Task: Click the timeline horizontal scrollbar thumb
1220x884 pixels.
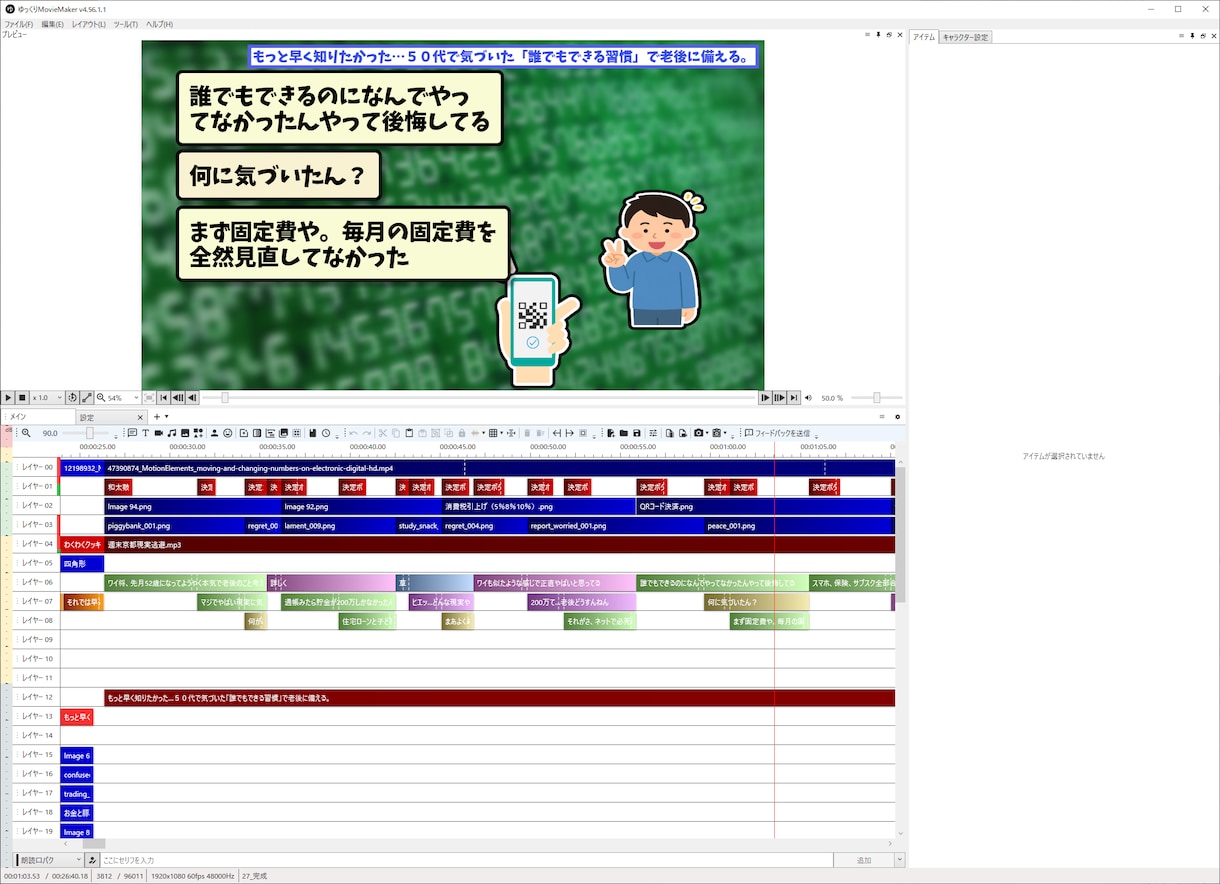Action: pos(93,844)
